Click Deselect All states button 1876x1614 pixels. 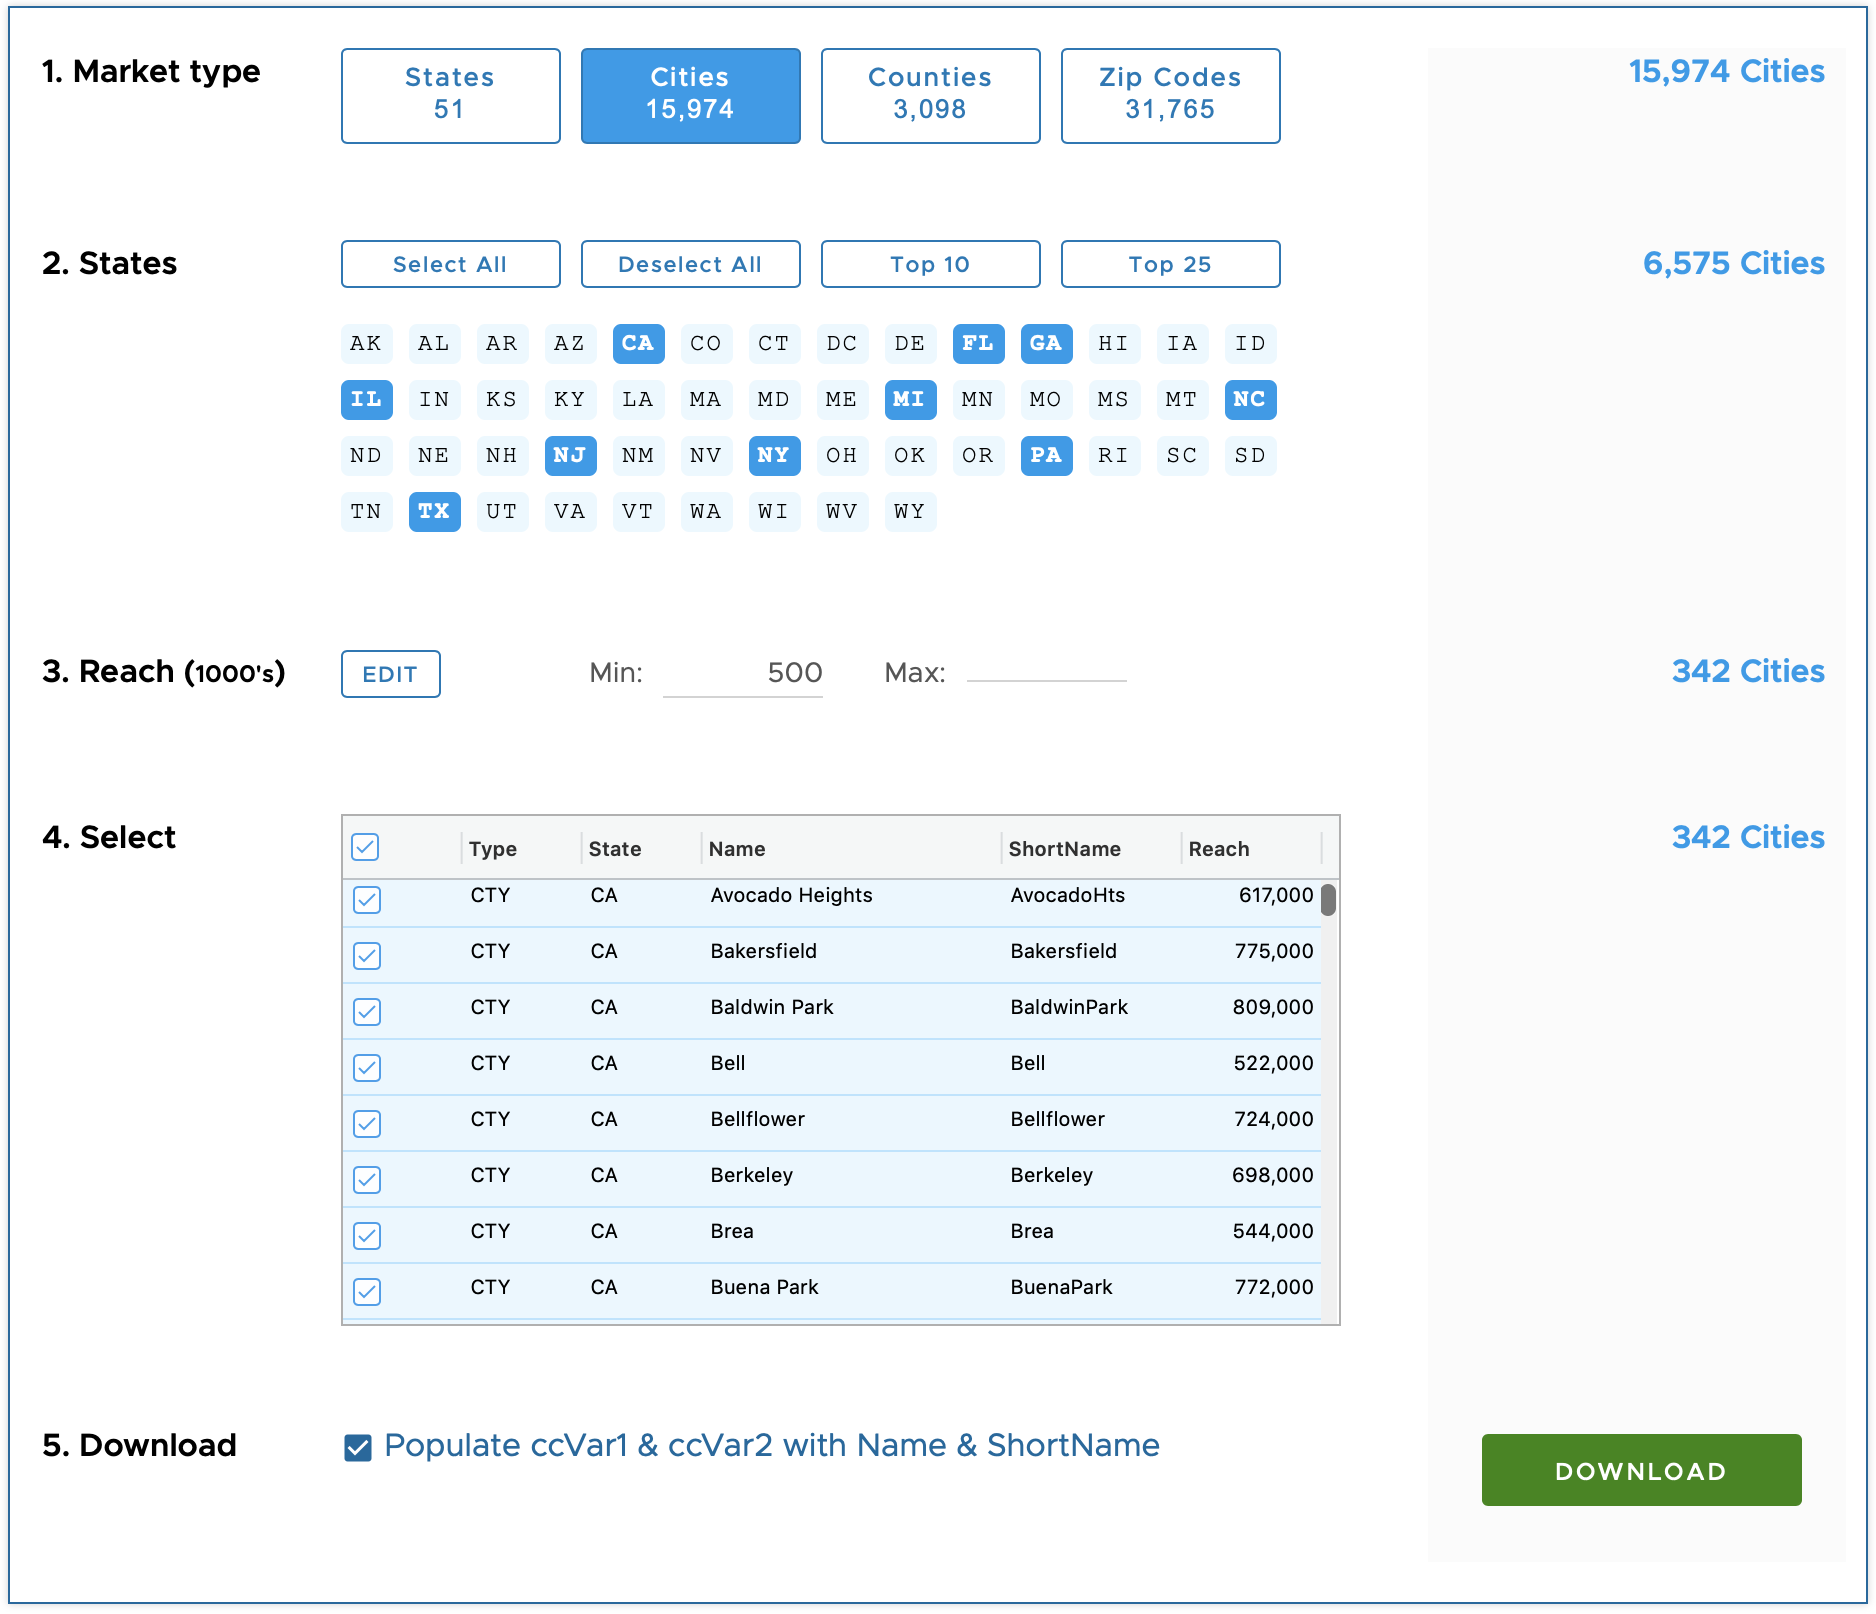(690, 264)
